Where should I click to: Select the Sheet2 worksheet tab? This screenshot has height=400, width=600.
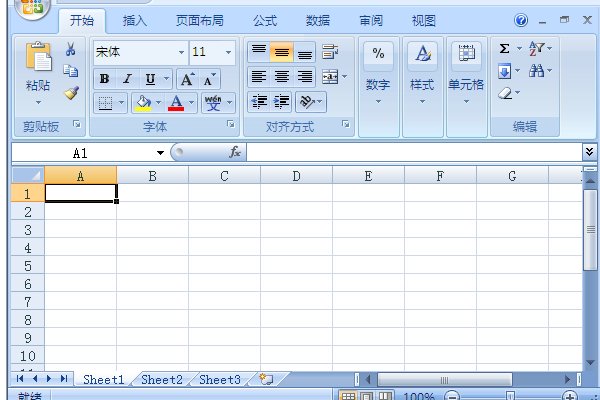[x=161, y=379]
